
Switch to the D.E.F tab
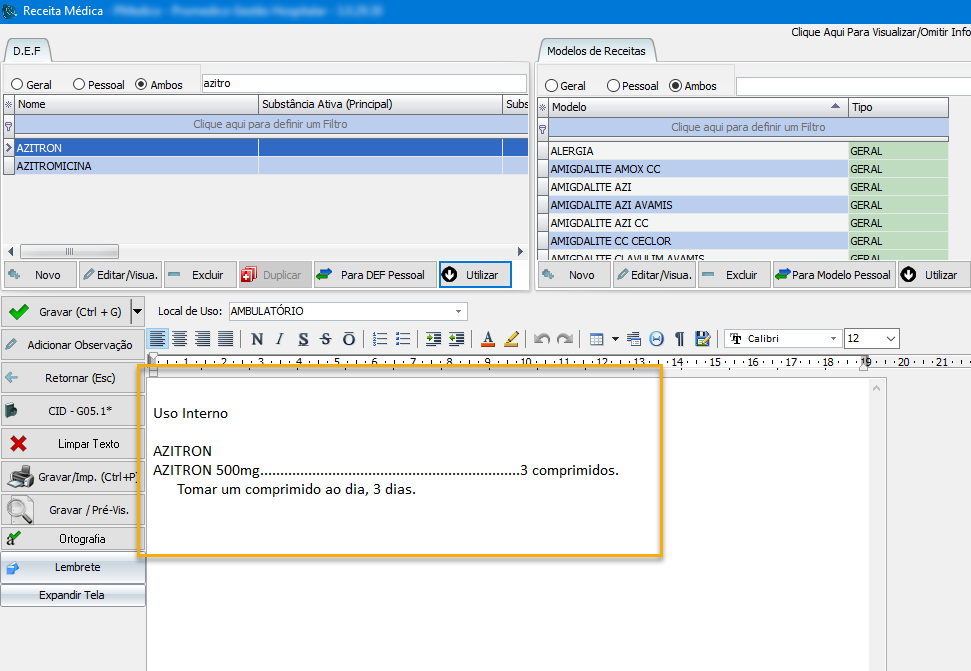click(x=26, y=50)
